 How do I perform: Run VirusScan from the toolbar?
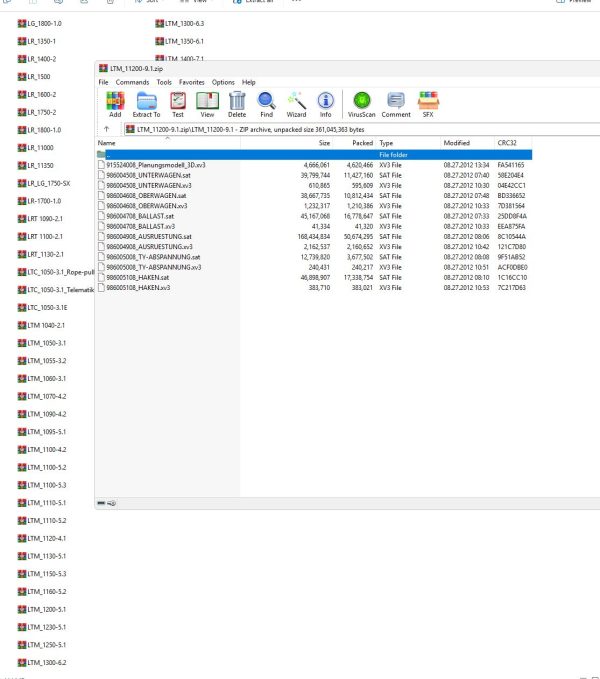(361, 105)
